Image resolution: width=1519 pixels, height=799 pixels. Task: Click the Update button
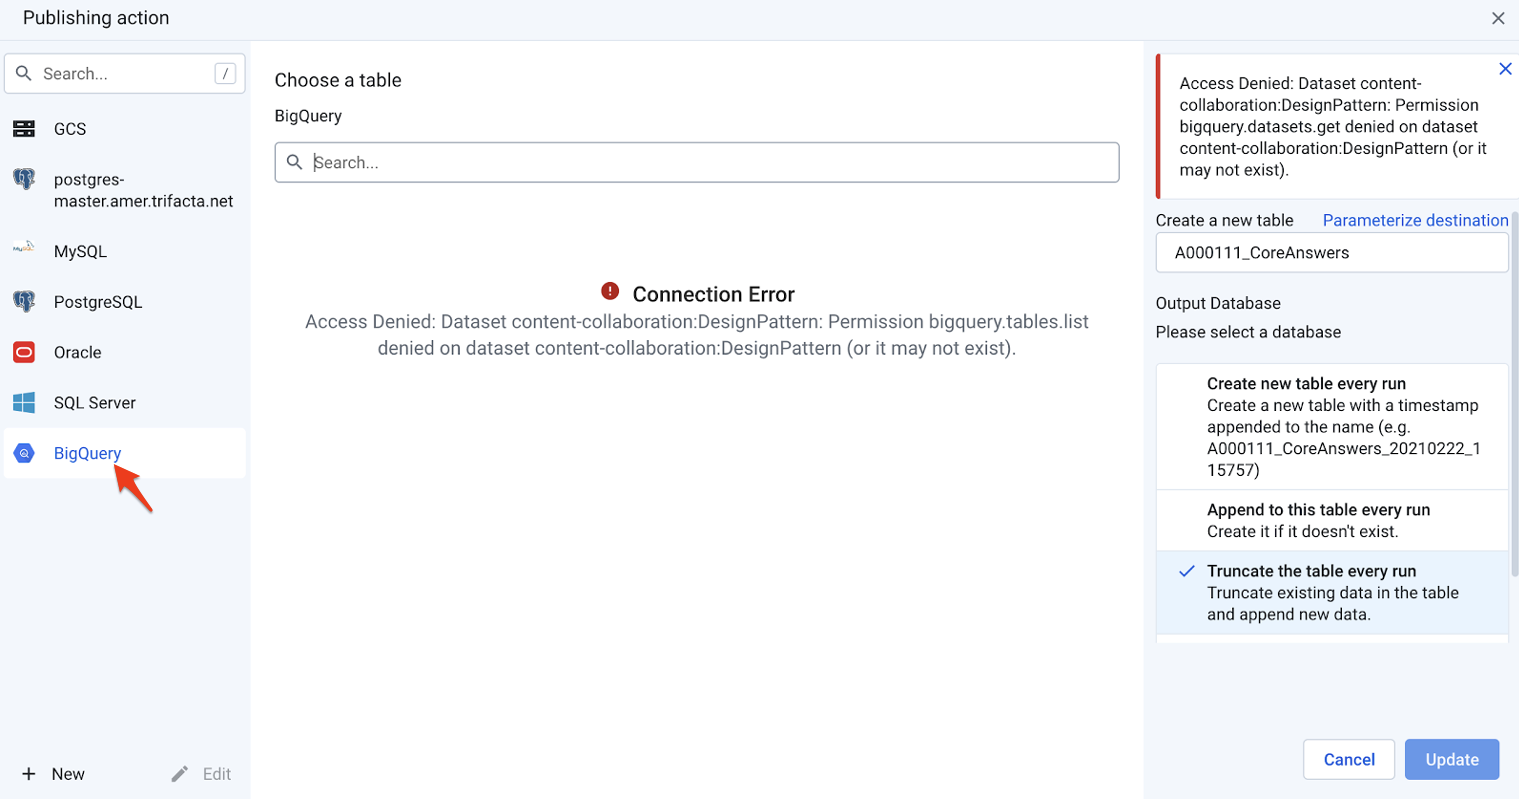tap(1451, 760)
